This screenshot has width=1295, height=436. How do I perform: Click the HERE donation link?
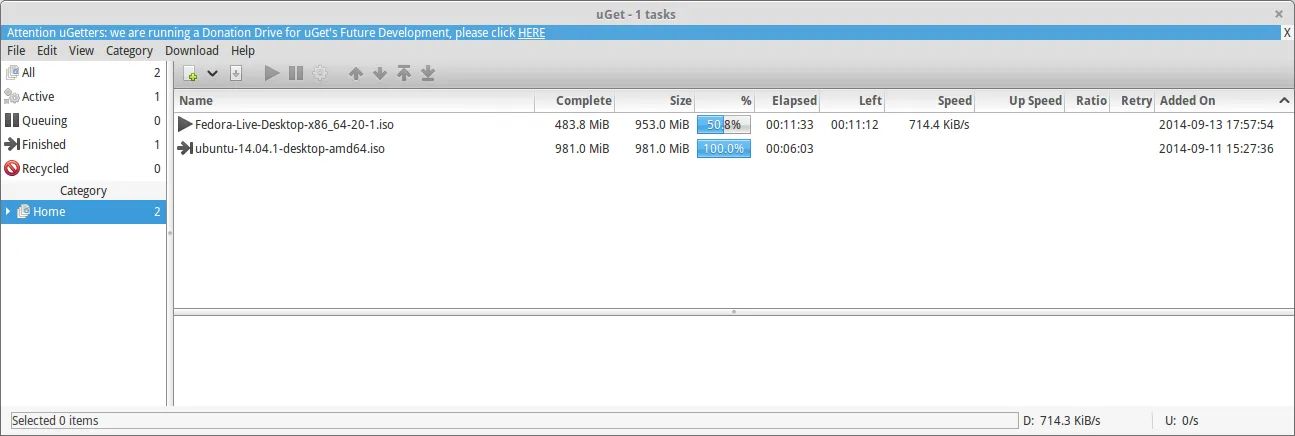[x=531, y=32]
